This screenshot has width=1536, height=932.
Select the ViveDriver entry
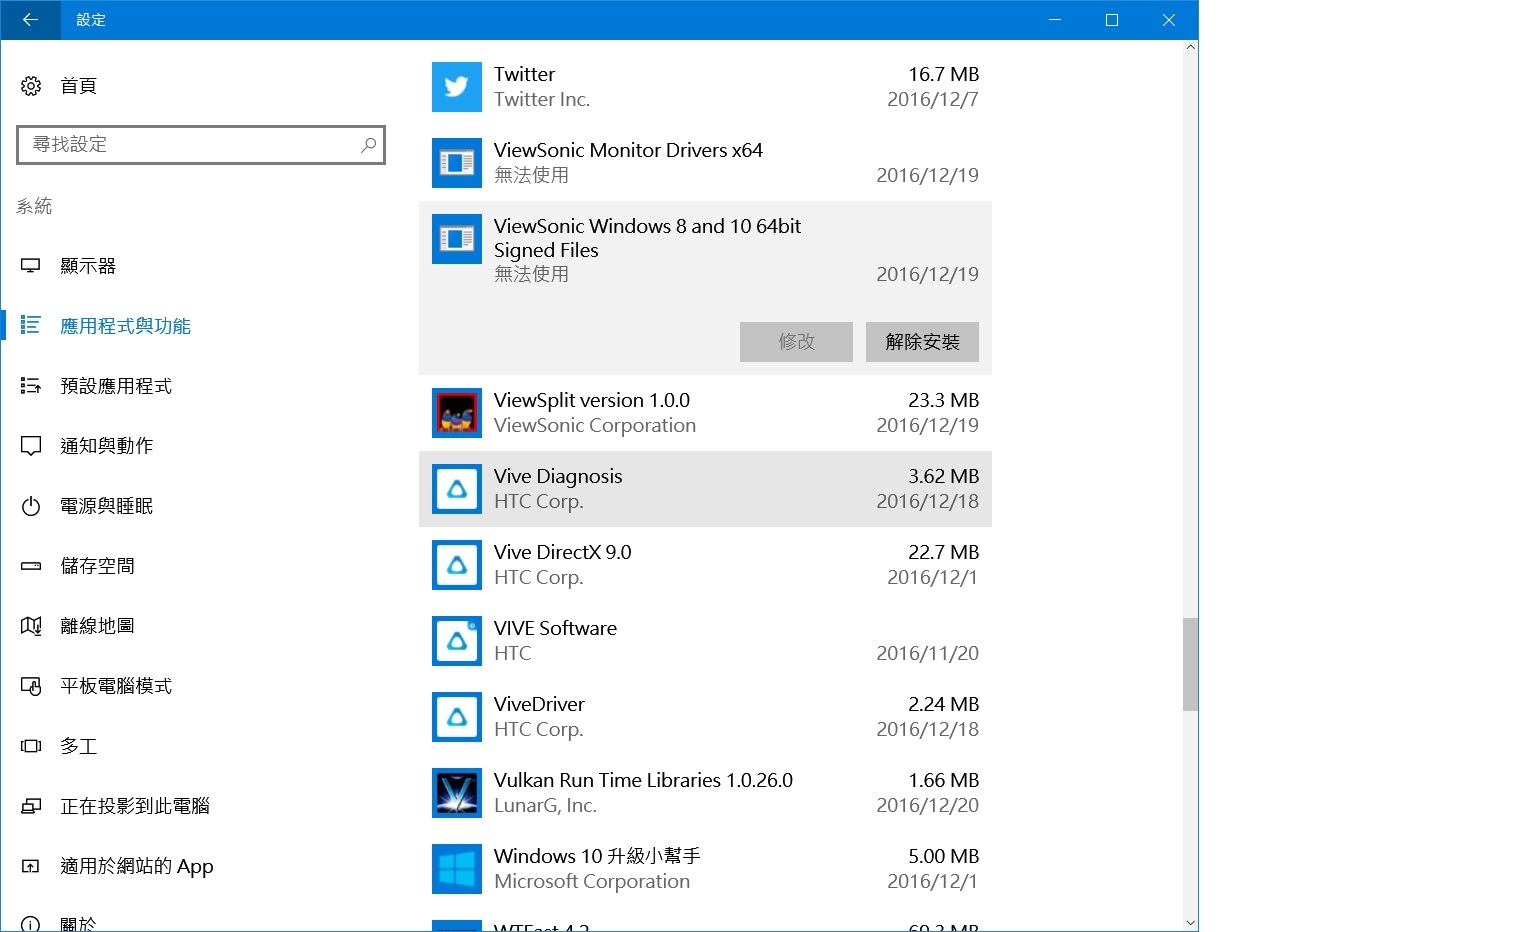[705, 717]
